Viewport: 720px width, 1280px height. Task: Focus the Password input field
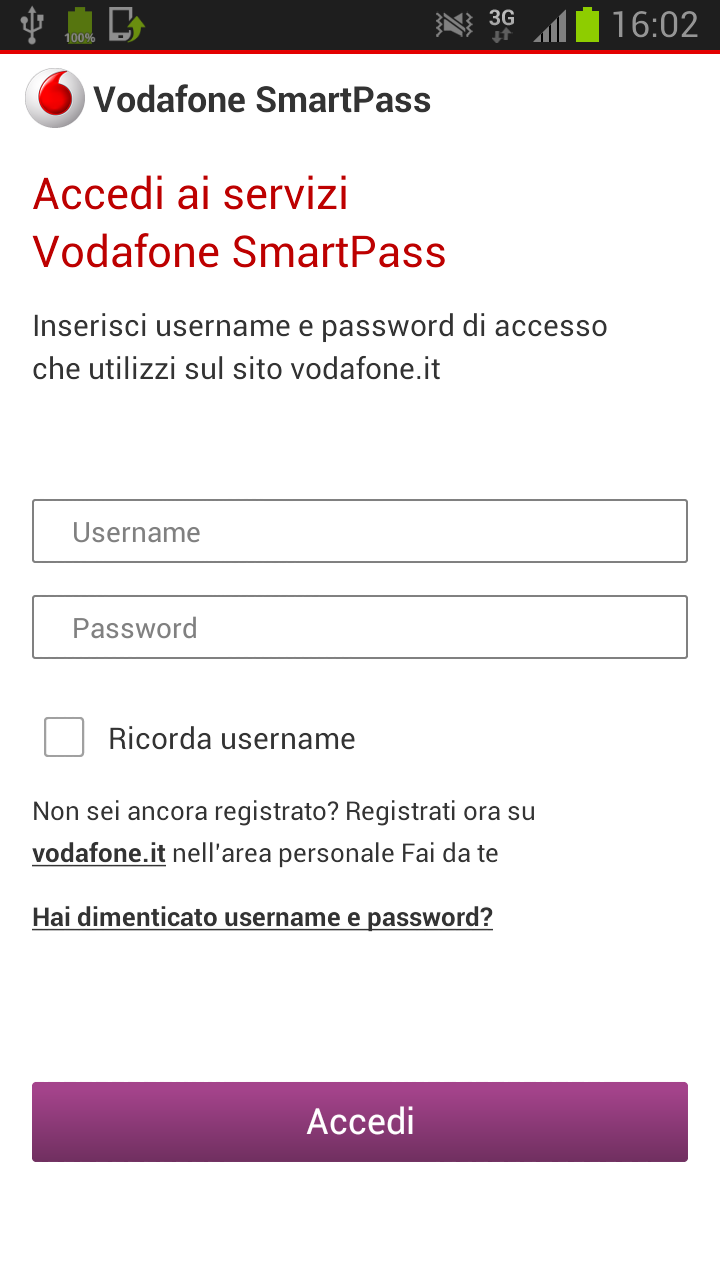tap(360, 627)
